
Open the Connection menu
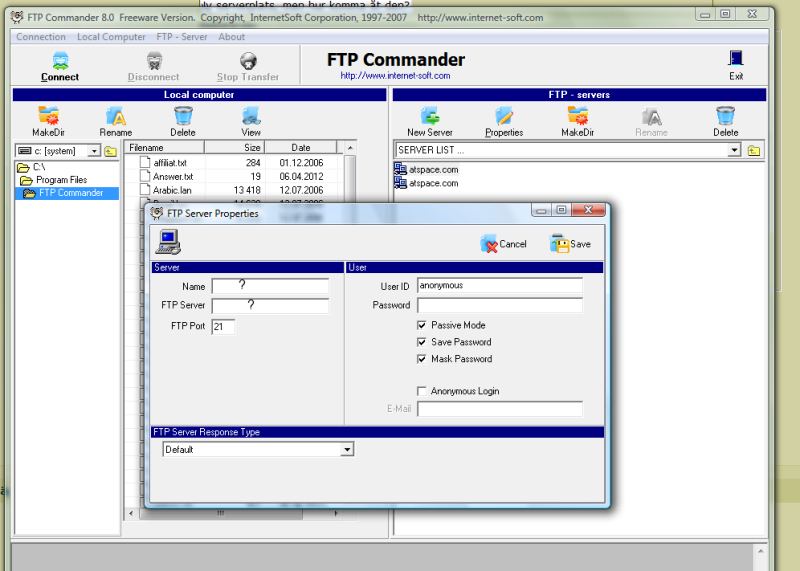click(41, 37)
